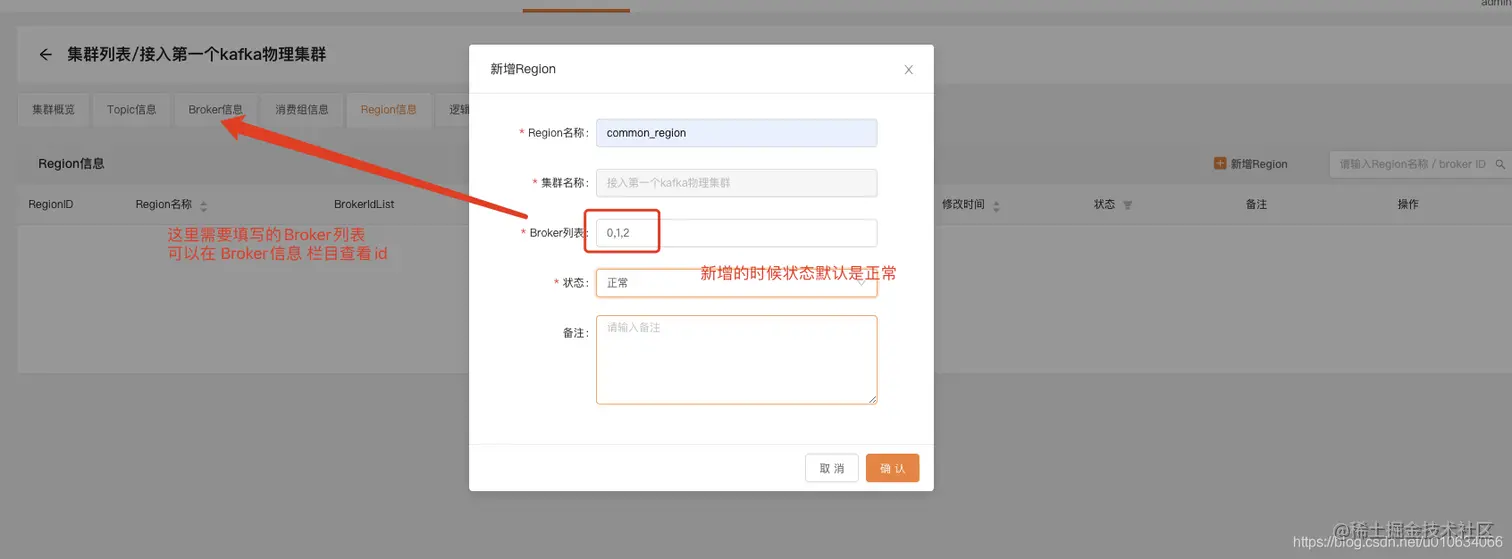The image size is (1512, 559).
Task: Open the 状态 dropdown showing 正常
Action: pos(736,283)
